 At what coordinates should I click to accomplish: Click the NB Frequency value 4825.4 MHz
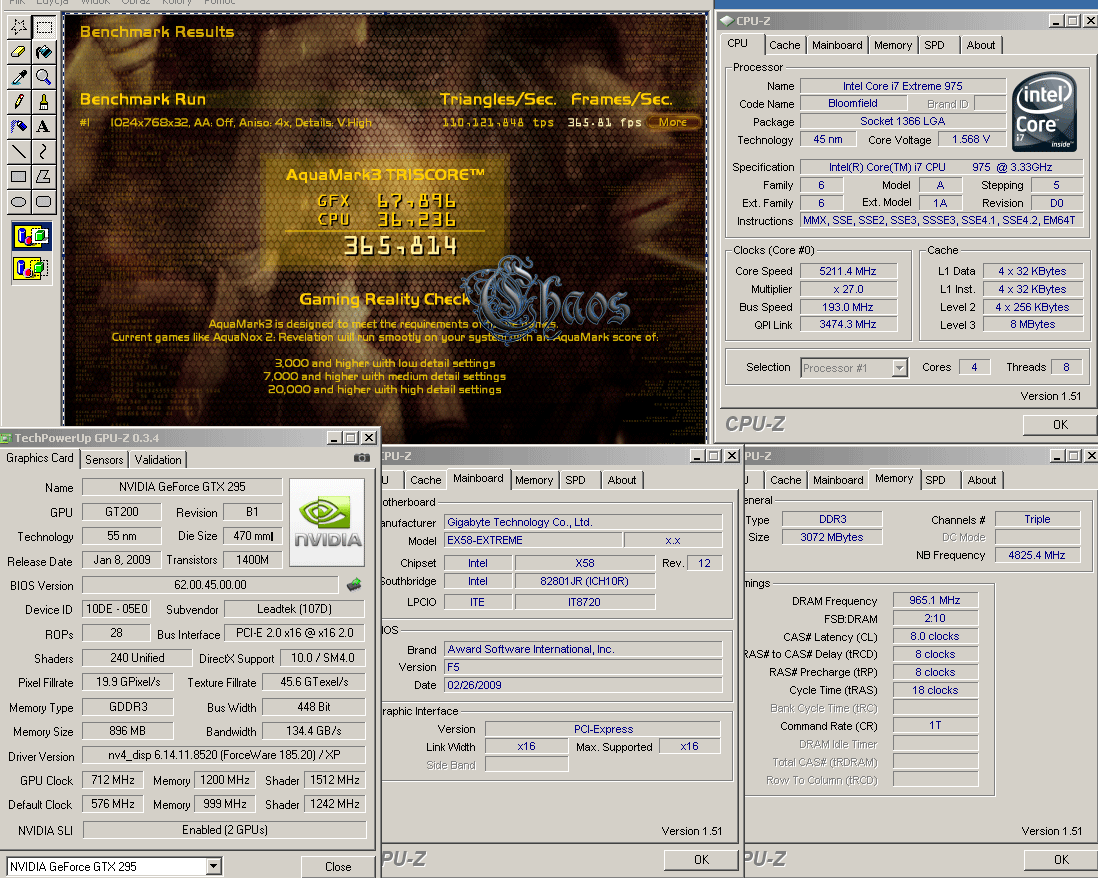(x=1037, y=555)
